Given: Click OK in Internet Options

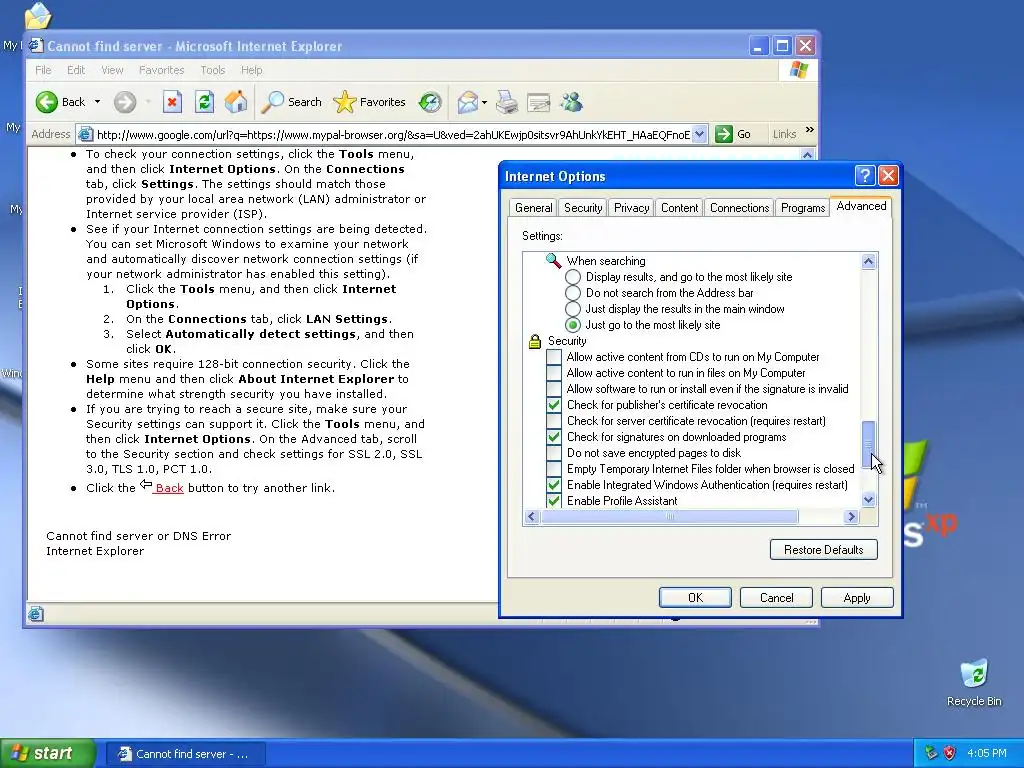Looking at the screenshot, I should pyautogui.click(x=695, y=598).
